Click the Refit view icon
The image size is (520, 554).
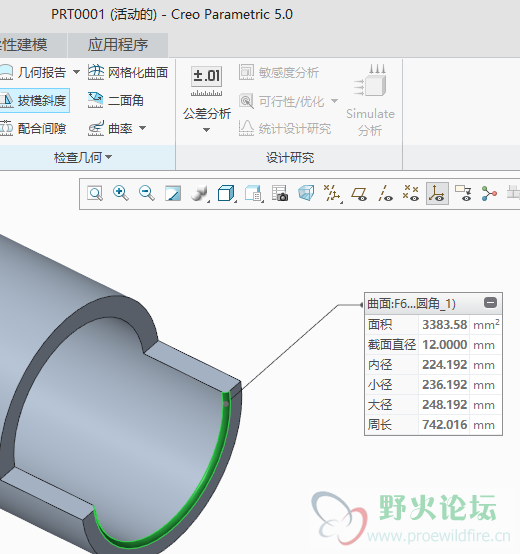pyautogui.click(x=95, y=193)
